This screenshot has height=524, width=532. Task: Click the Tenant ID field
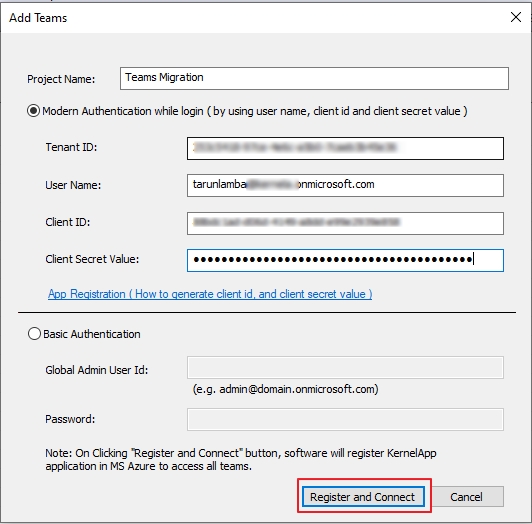click(x=345, y=148)
